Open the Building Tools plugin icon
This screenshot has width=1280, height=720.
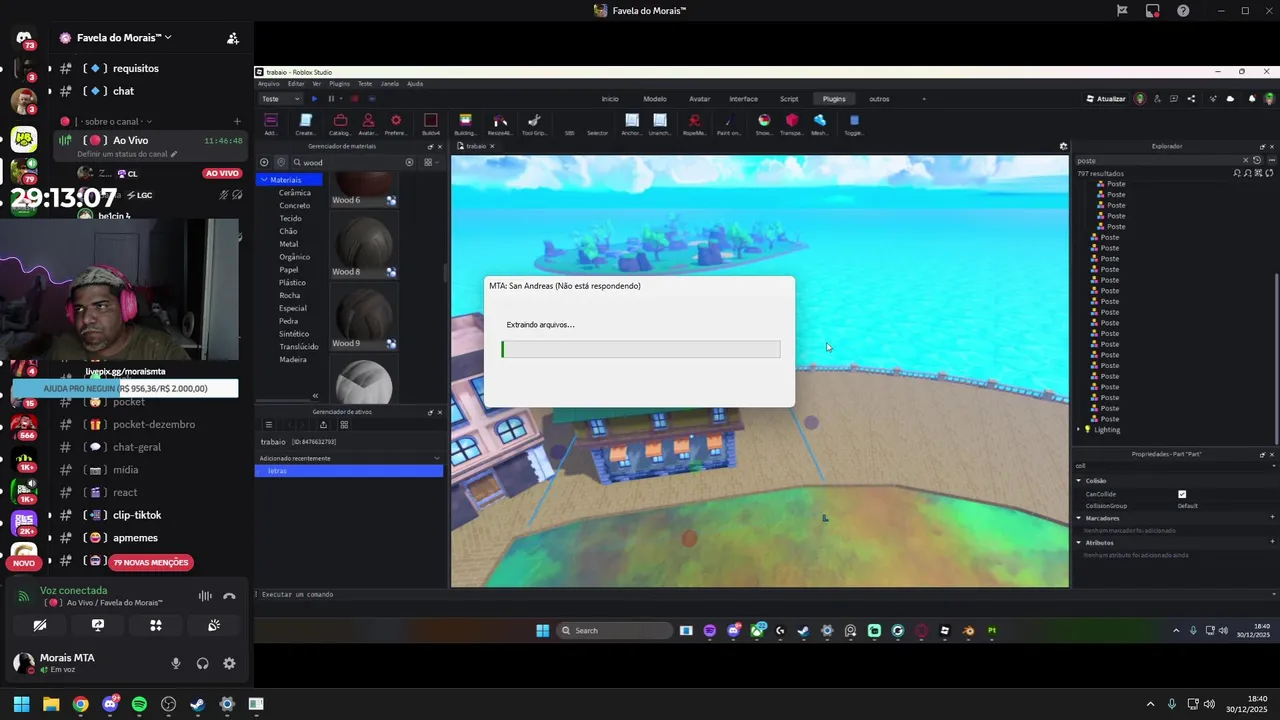(x=465, y=121)
